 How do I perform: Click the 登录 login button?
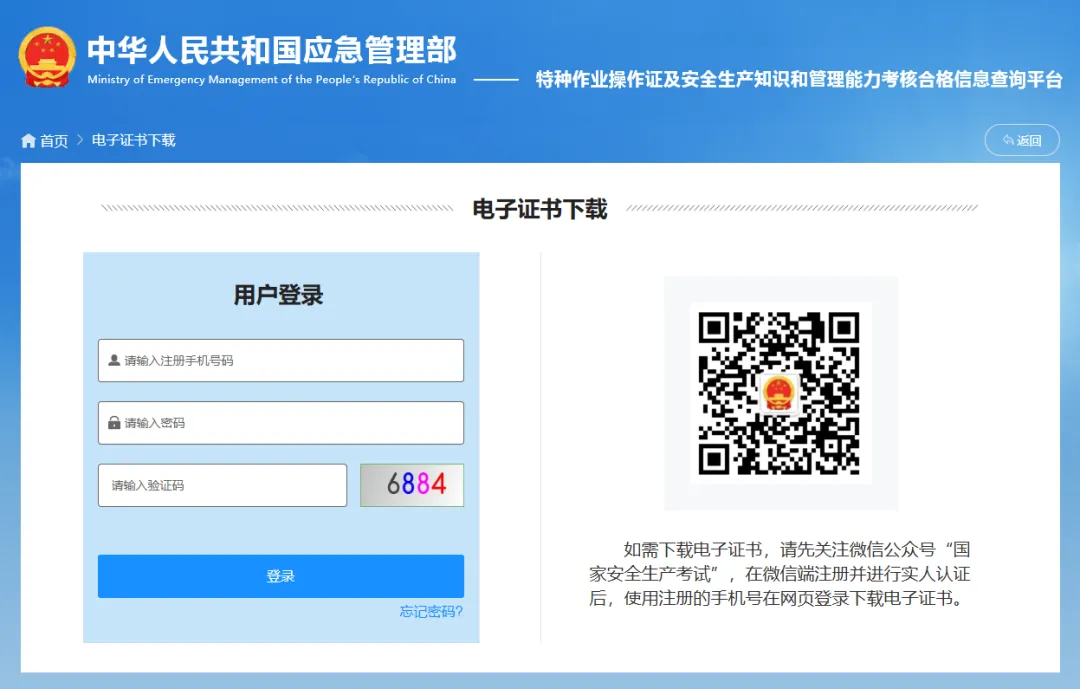click(x=281, y=576)
